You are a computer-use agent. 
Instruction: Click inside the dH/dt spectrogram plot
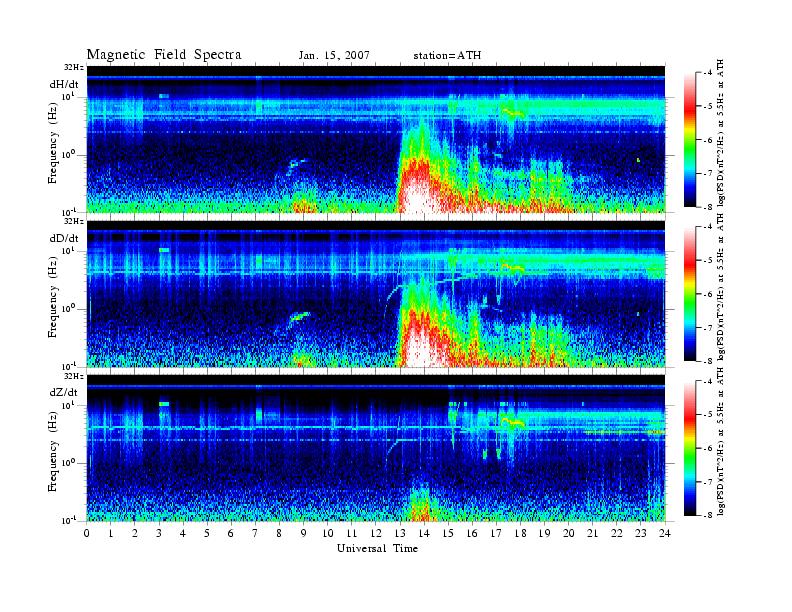click(376, 139)
